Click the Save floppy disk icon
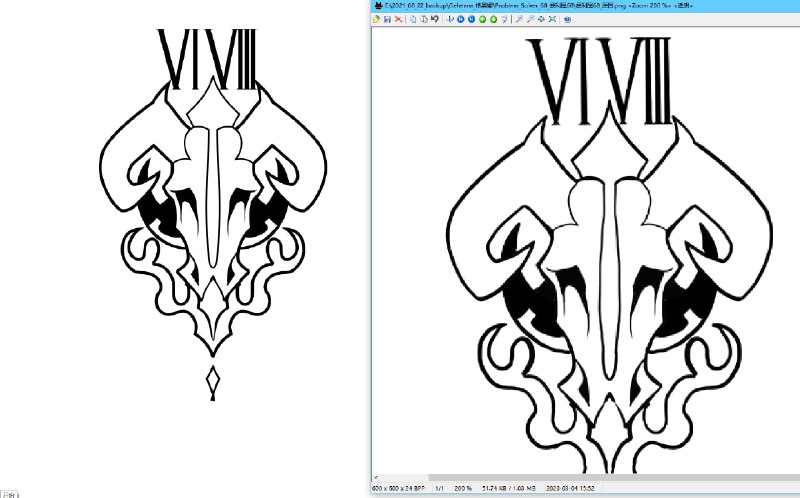This screenshot has height=498, width=800. click(x=388, y=19)
